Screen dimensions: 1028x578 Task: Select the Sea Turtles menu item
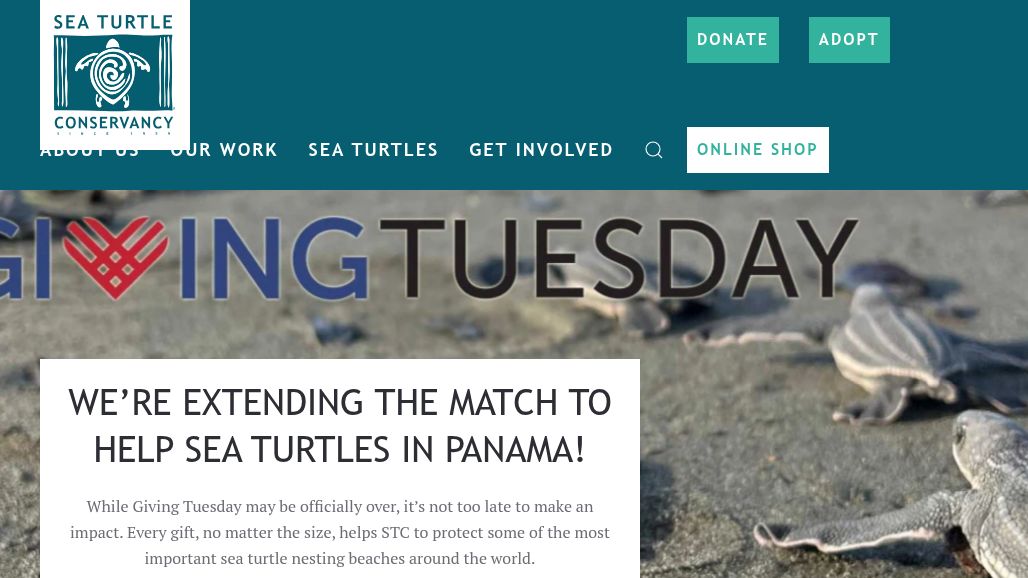pos(373,150)
